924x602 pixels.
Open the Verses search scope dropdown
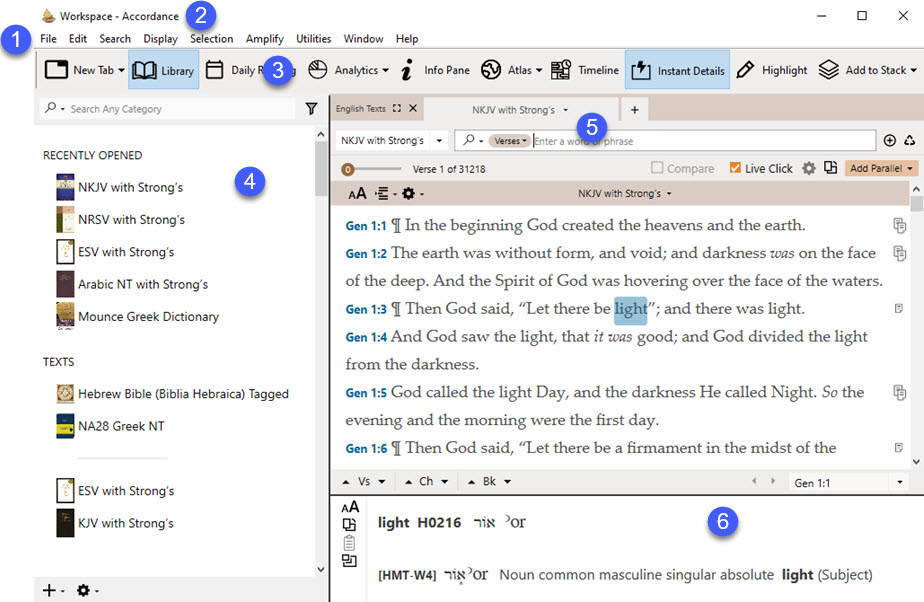click(x=510, y=141)
